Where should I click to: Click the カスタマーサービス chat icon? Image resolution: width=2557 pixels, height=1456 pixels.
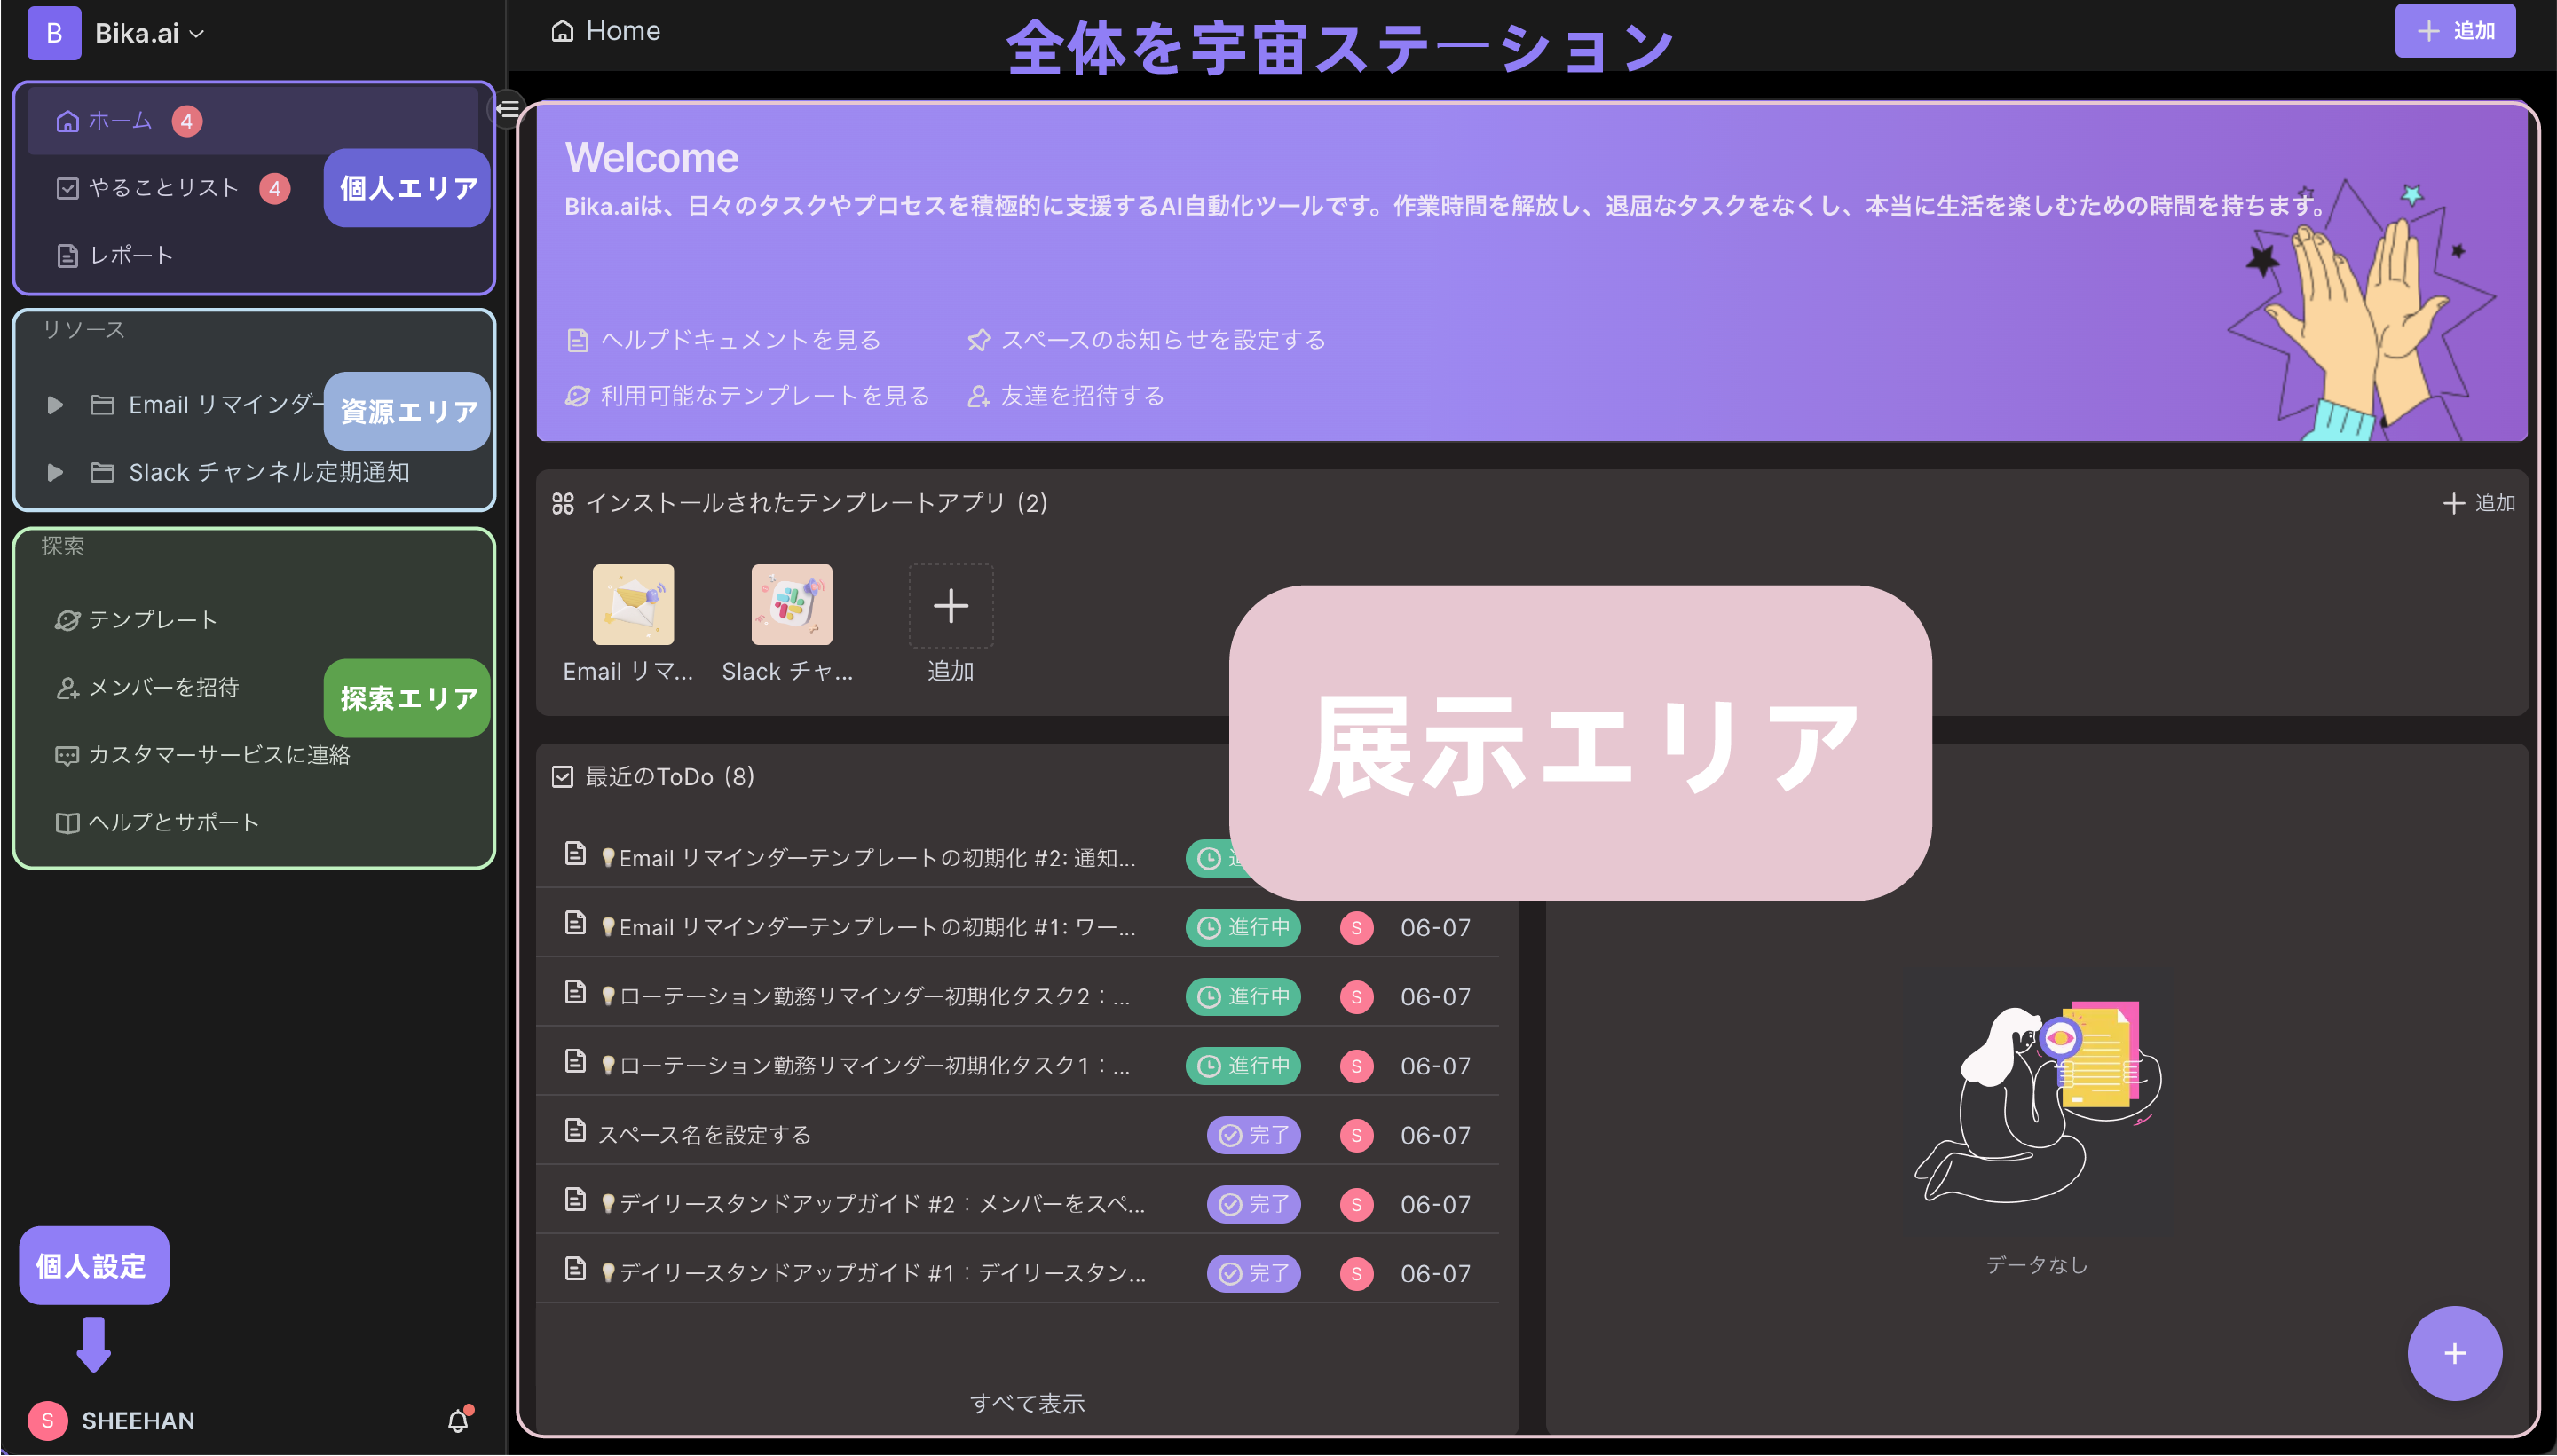pos(67,755)
